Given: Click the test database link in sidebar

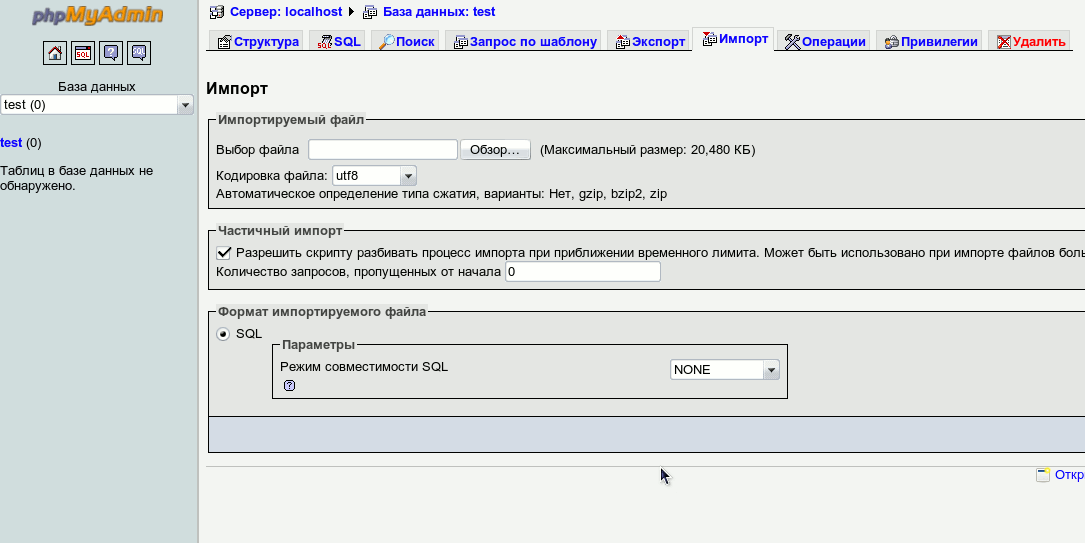Looking at the screenshot, I should click(11, 143).
